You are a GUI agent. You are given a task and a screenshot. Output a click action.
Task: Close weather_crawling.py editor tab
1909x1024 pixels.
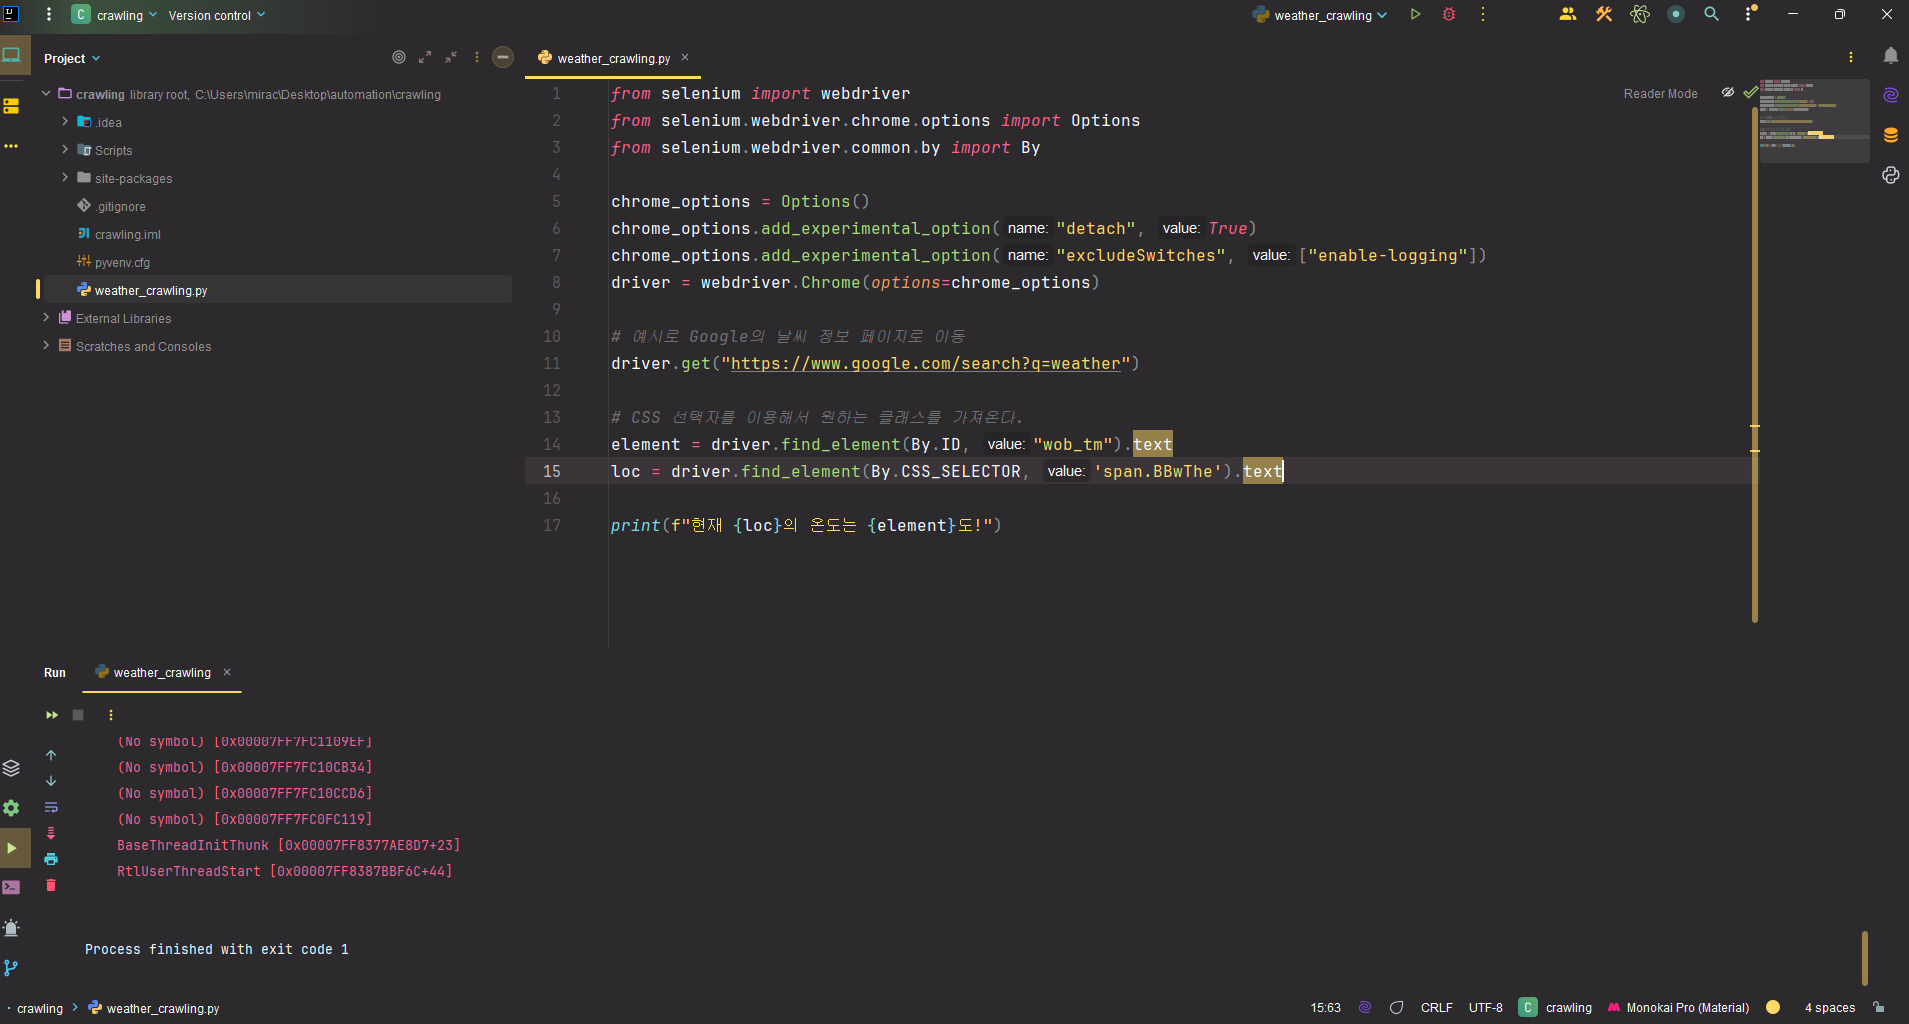685,57
